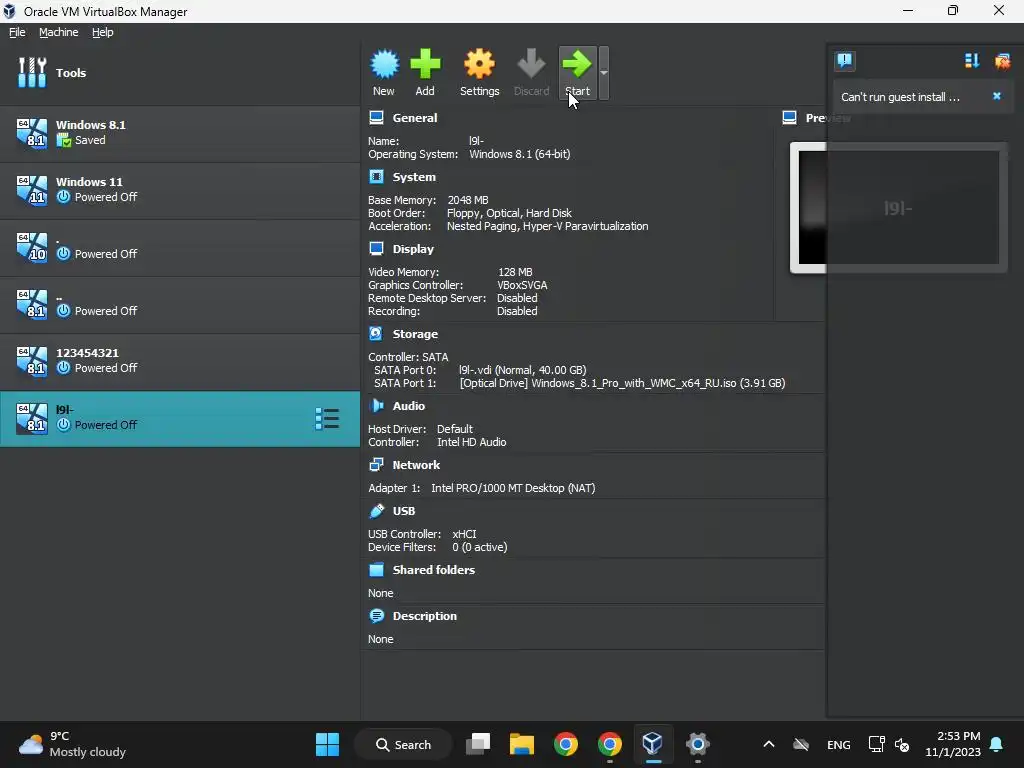Open the Storage section header

tap(415, 334)
